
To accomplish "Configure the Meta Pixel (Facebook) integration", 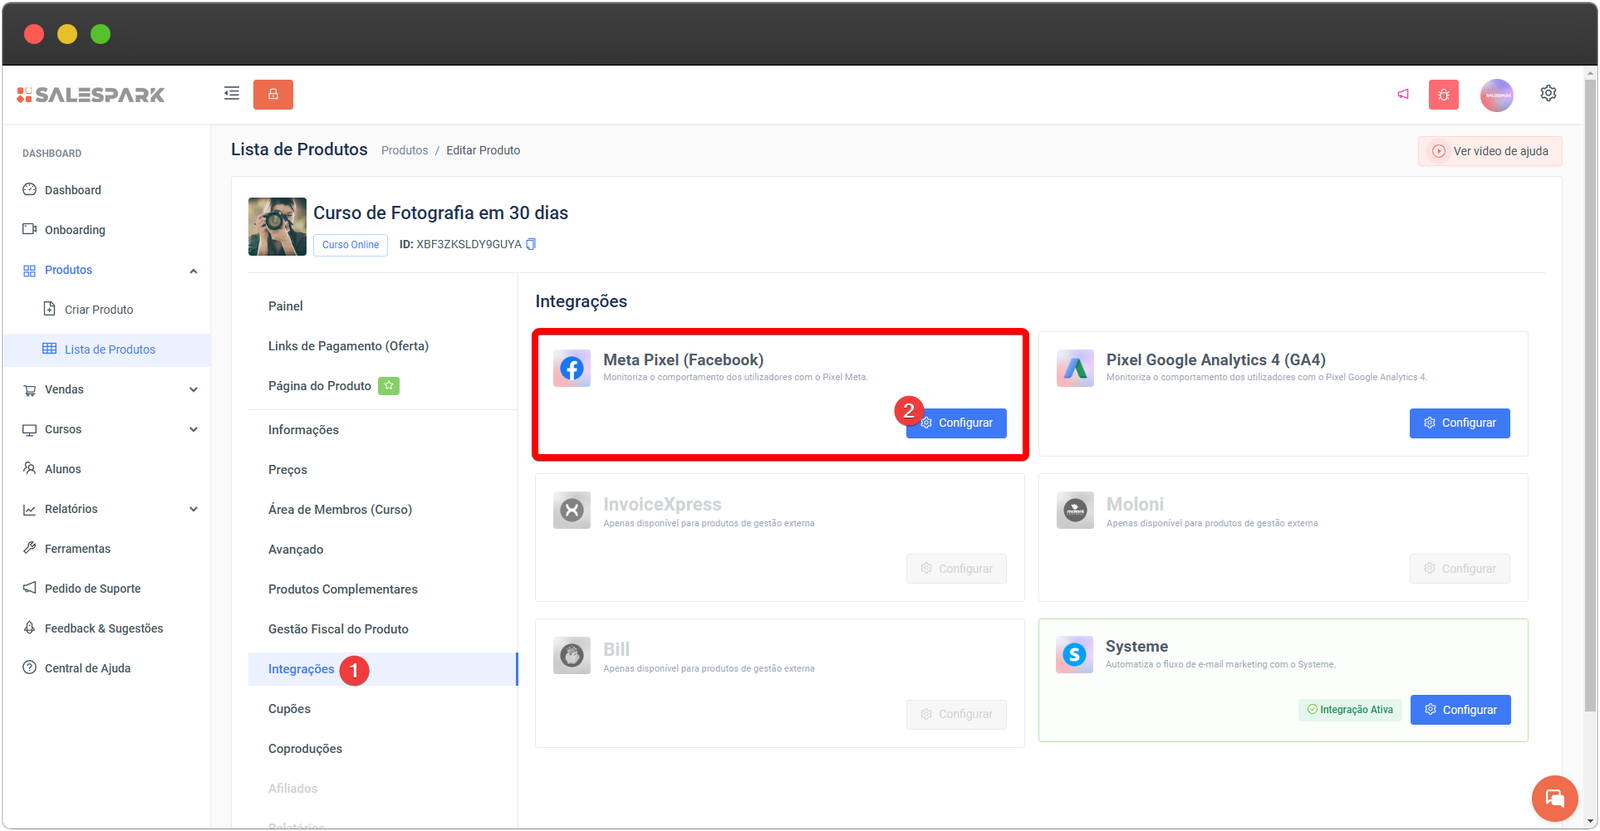I will 957,423.
